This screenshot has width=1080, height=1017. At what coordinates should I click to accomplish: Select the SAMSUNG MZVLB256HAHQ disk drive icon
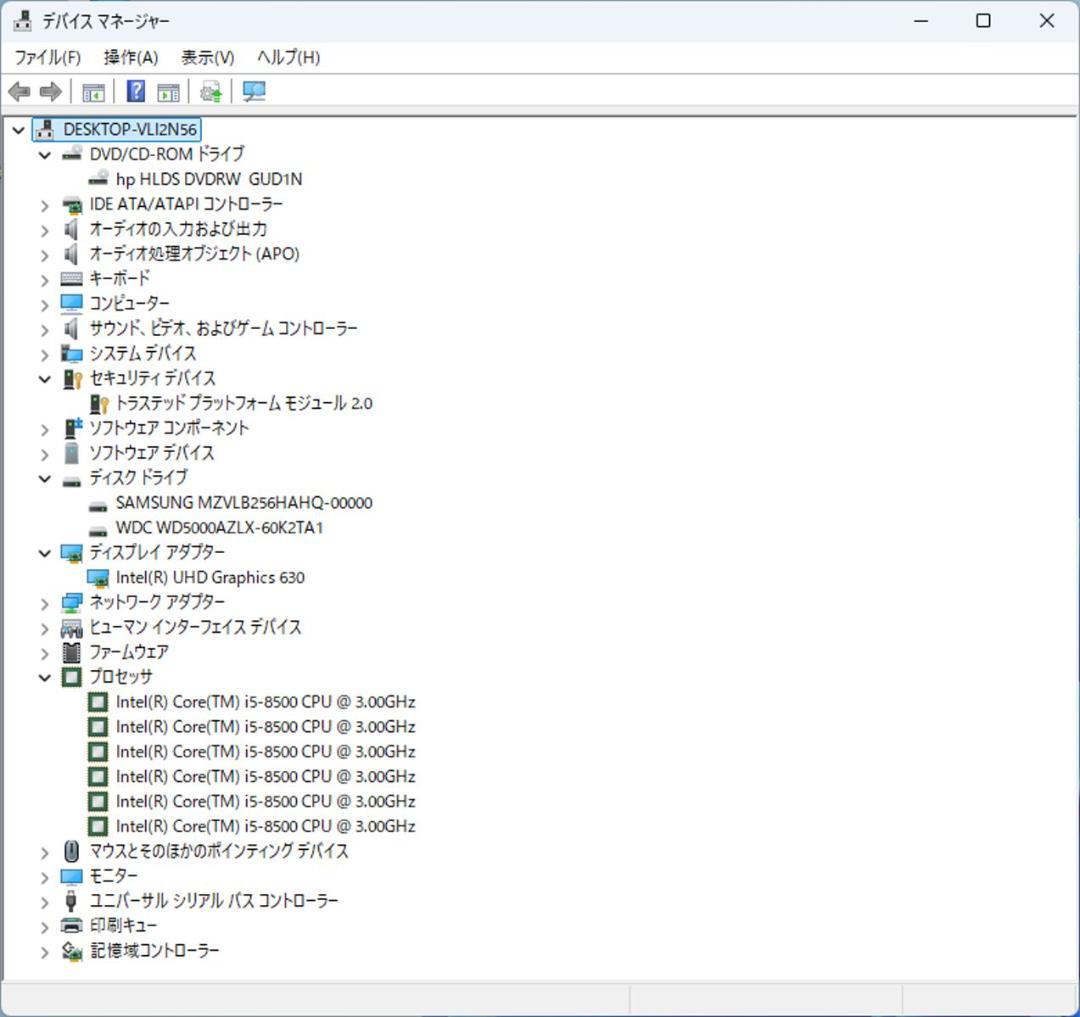point(99,502)
